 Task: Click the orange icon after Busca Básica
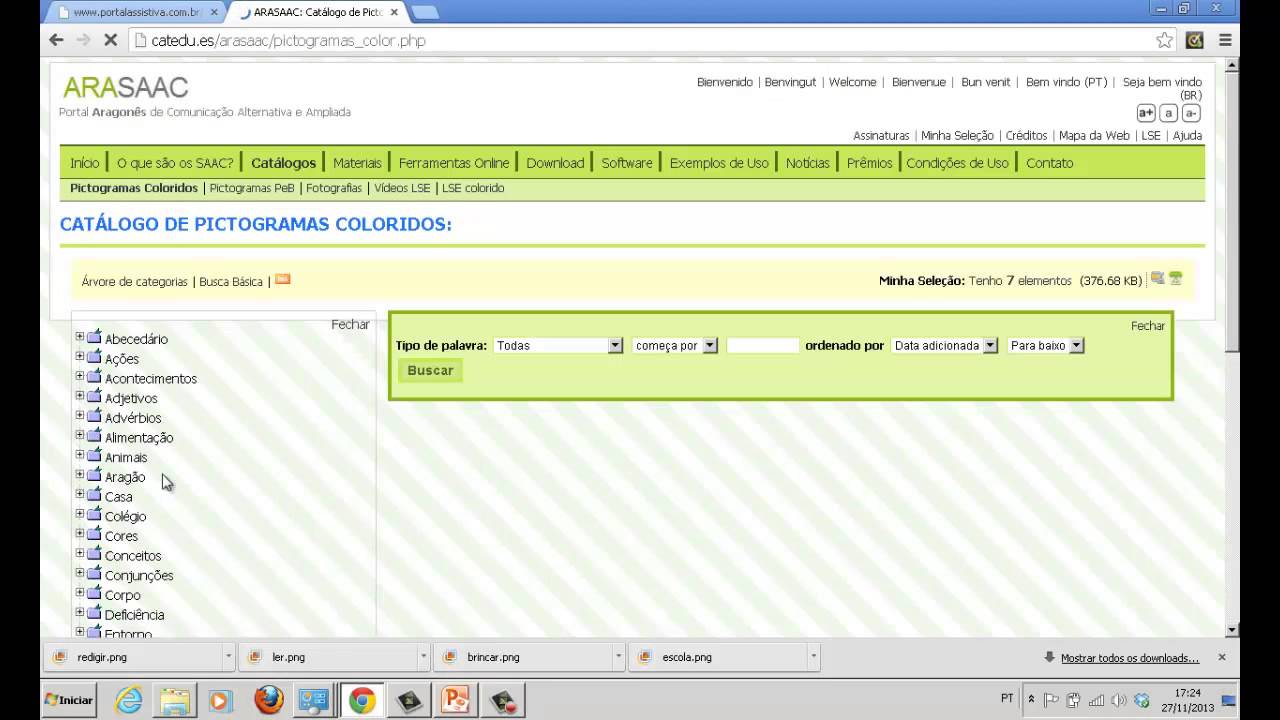pyautogui.click(x=282, y=280)
